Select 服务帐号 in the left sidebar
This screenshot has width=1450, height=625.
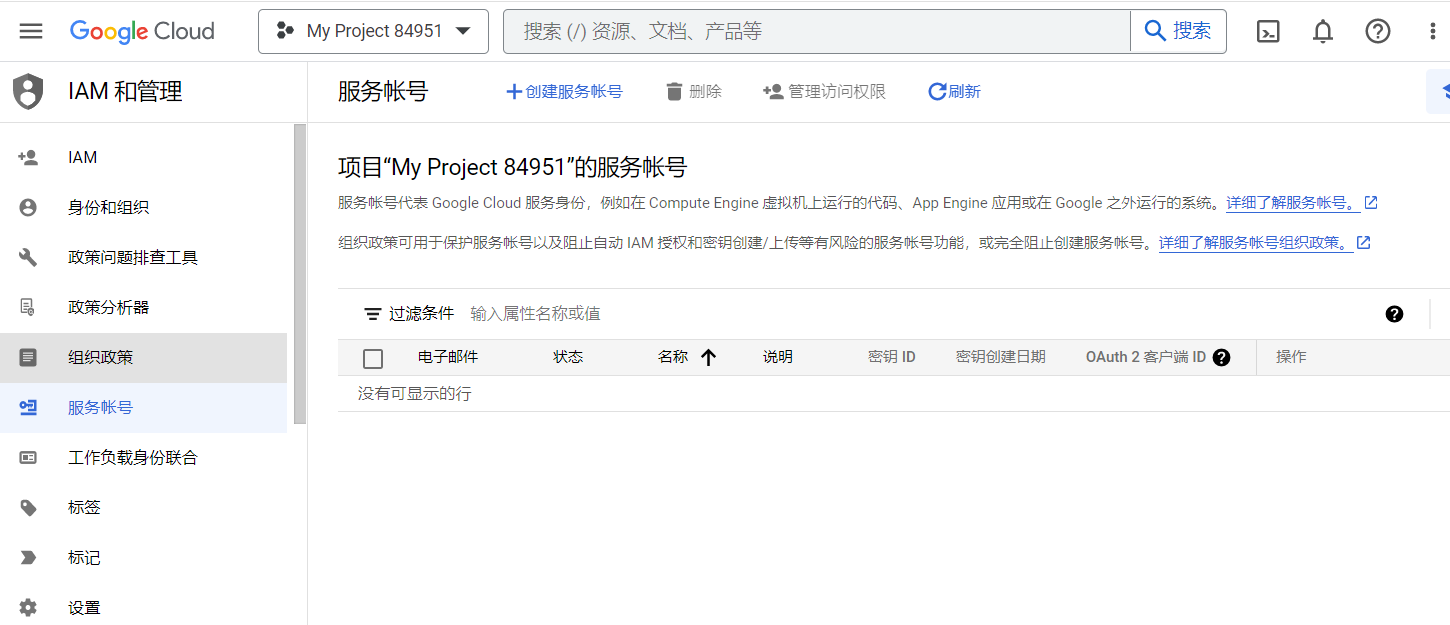coord(143,407)
